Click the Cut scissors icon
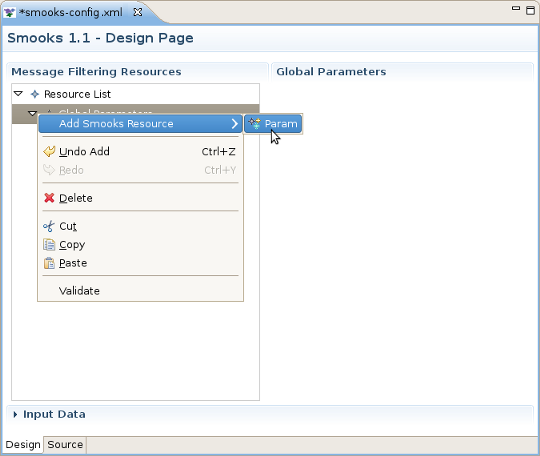Screen dimensions: 540x456 pyautogui.click(x=49, y=226)
